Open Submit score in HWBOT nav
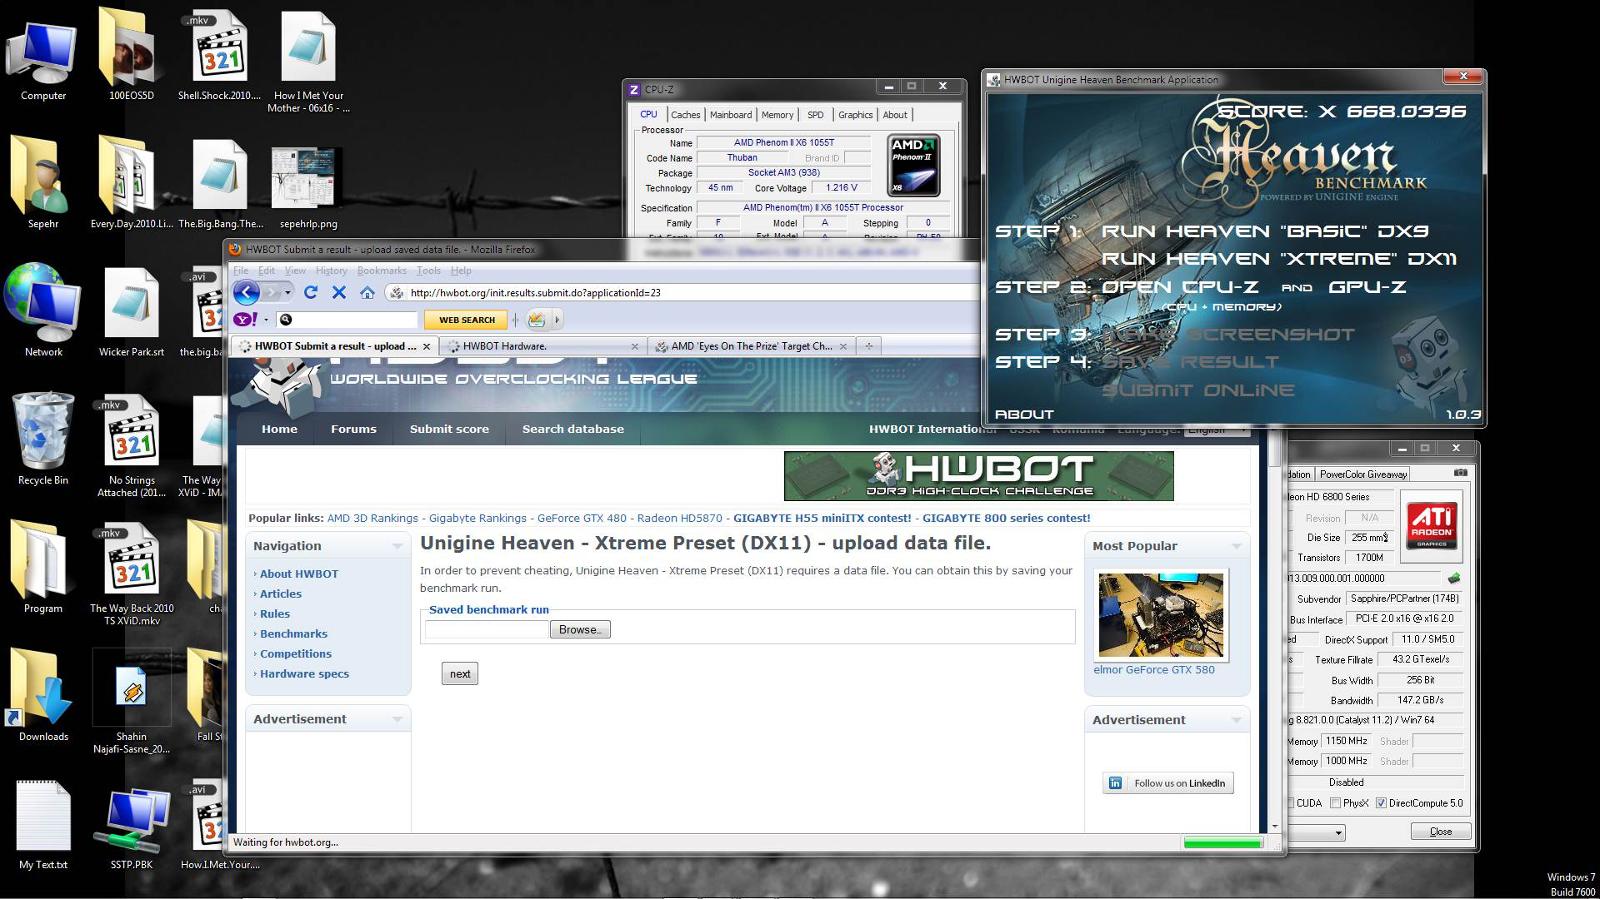Screen dimensions: 1600x899 pos(449,429)
